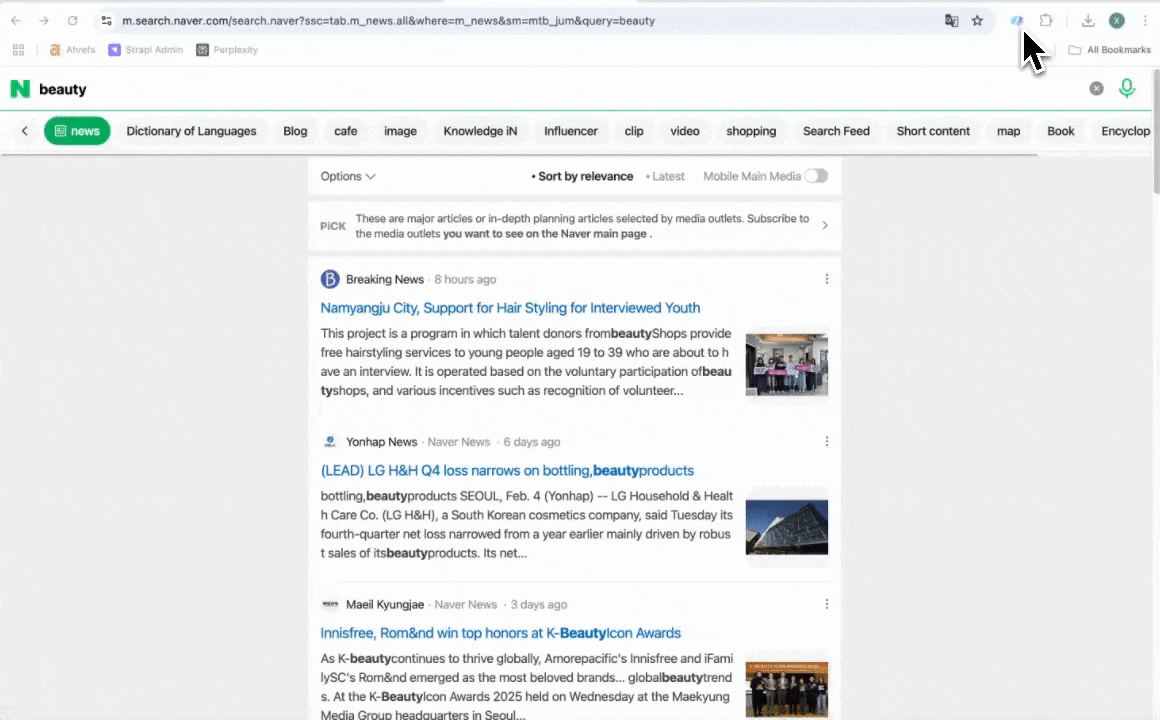The height and width of the screenshot is (720, 1160).
Task: Switch to the shopping tab
Action: 751,131
